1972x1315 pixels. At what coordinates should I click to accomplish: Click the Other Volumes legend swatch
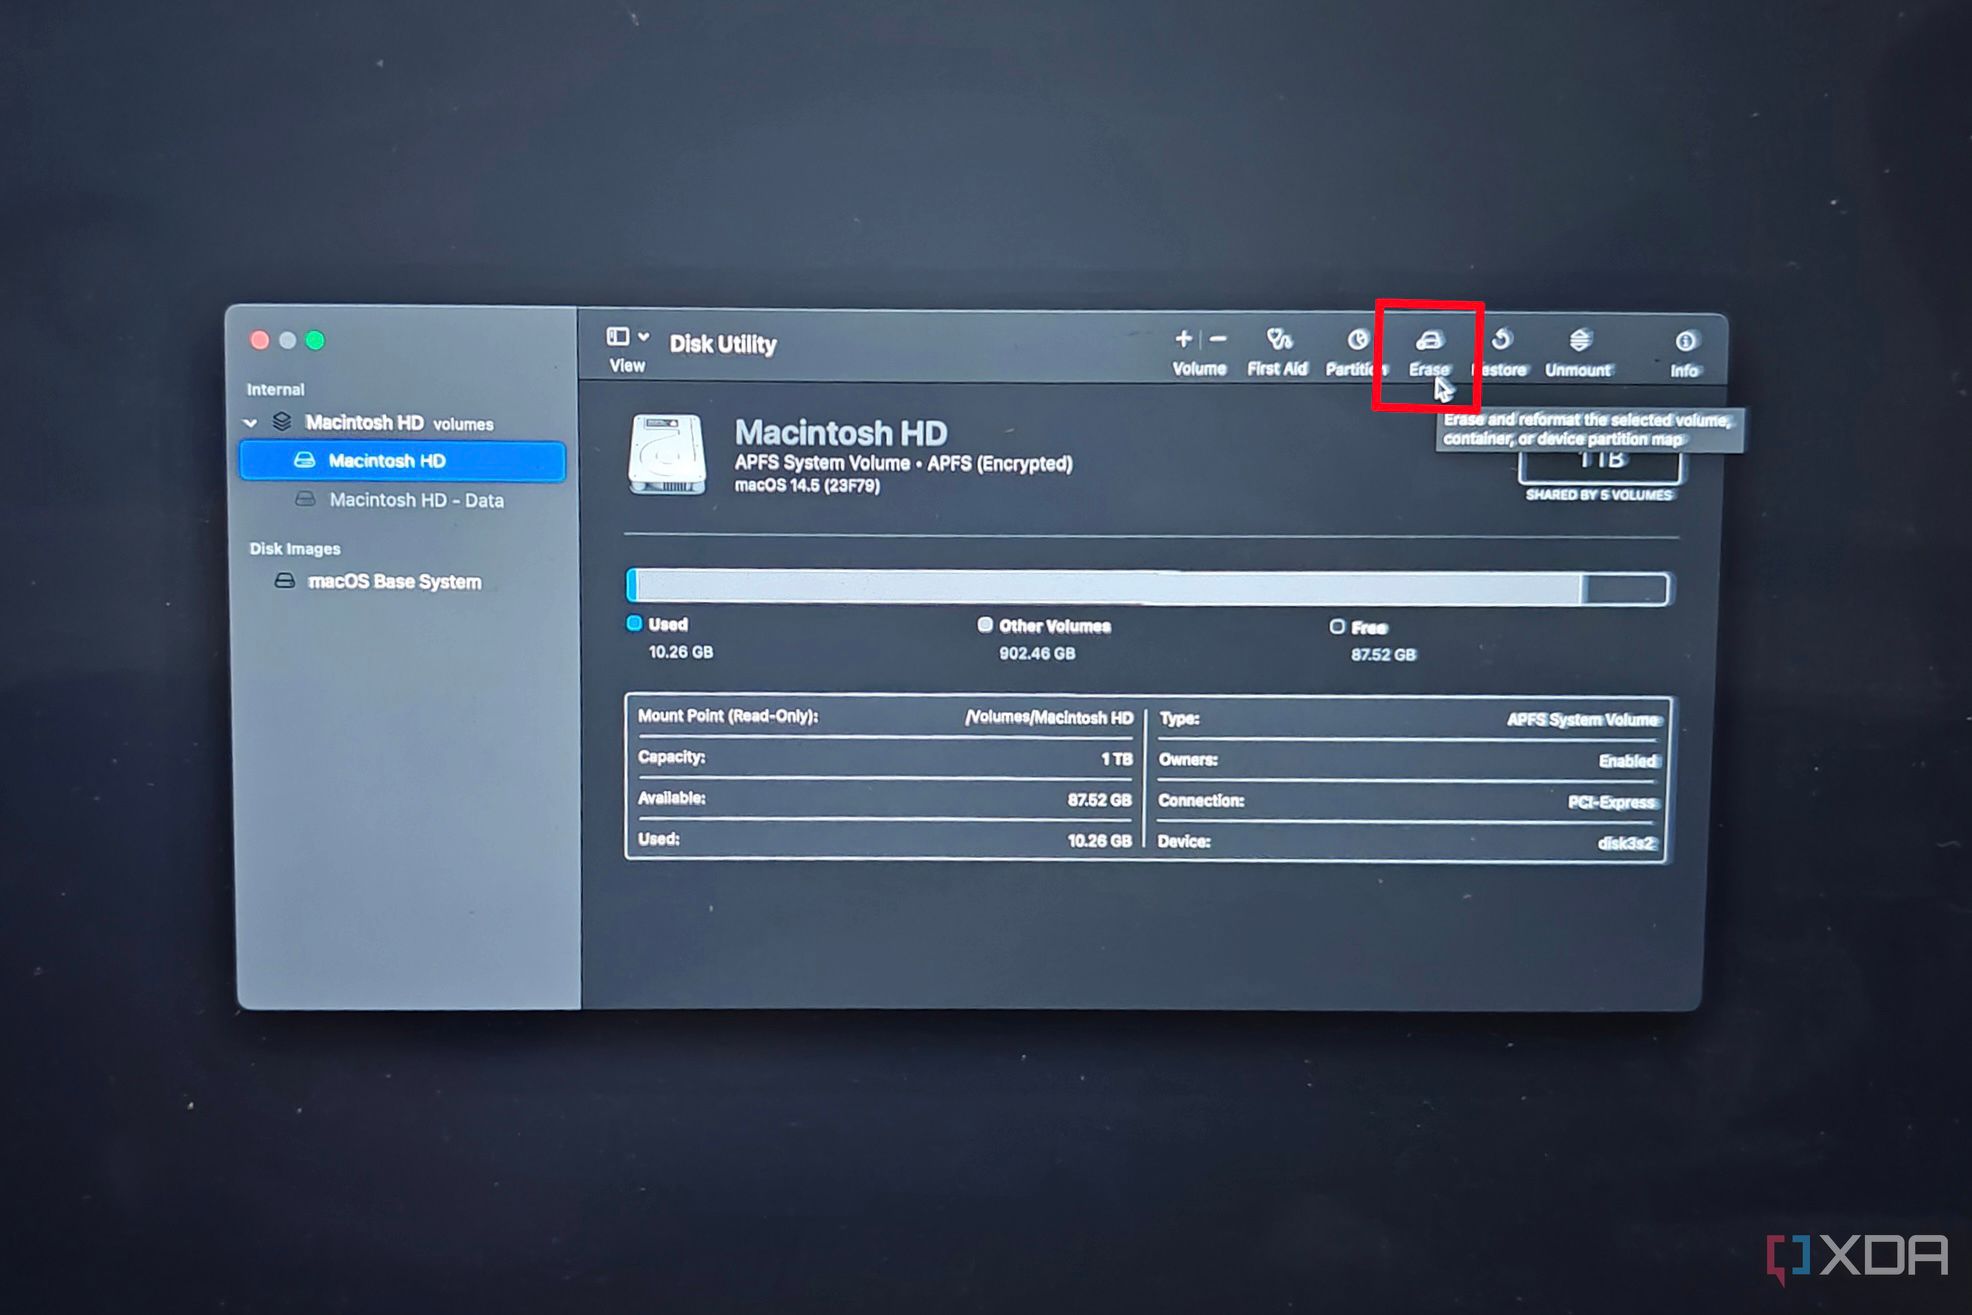(x=985, y=625)
